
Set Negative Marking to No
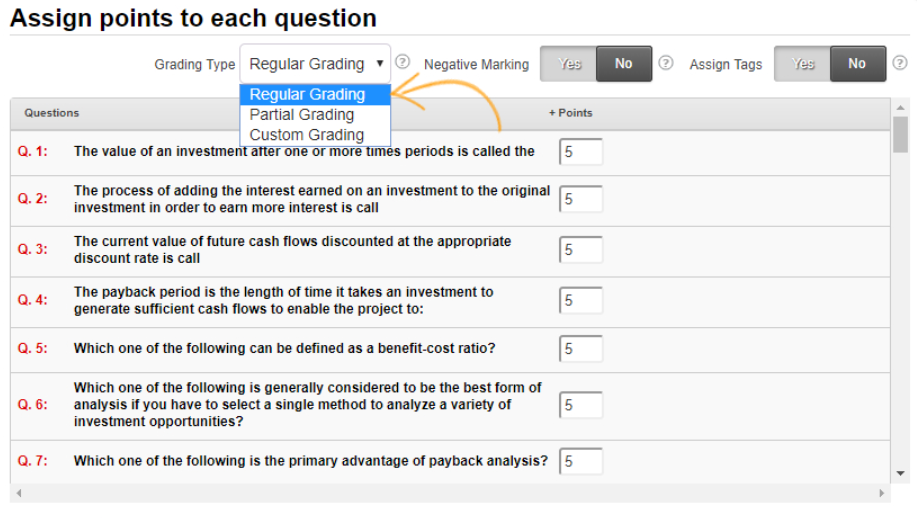[x=624, y=64]
